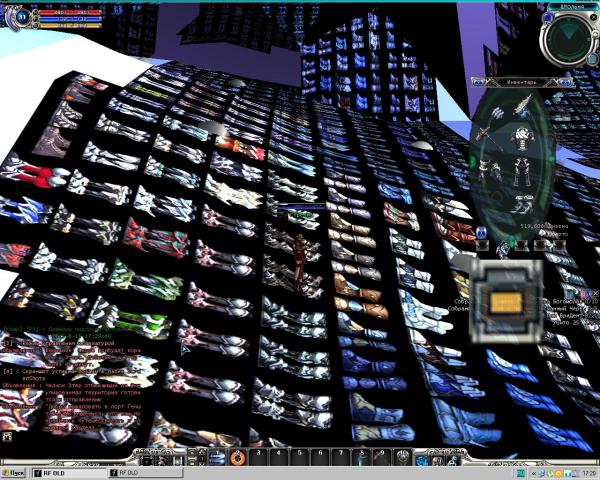Click the minimap location name header
Image resolution: width=600 pixels, height=480 pixels.
[571, 7]
